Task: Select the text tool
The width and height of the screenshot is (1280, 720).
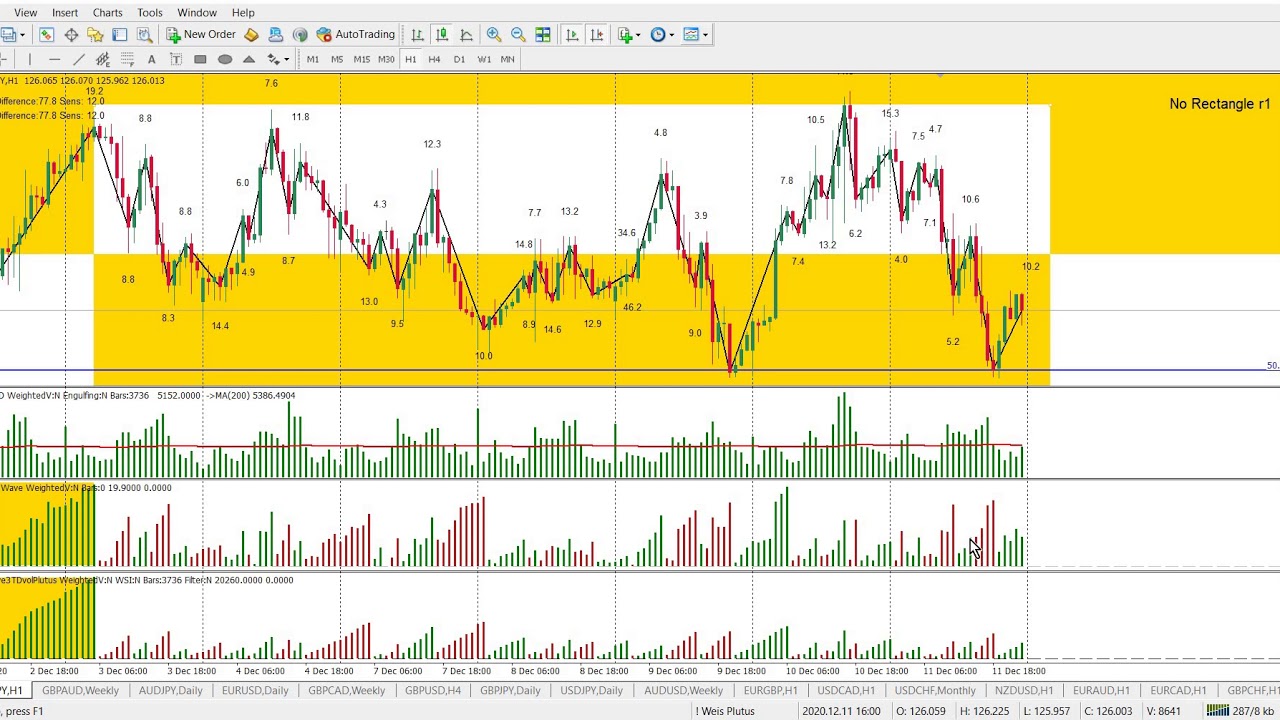Action: click(151, 59)
